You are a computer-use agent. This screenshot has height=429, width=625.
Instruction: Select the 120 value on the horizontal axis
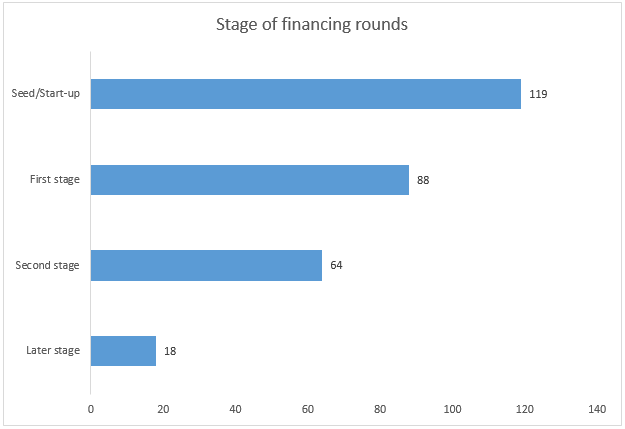tap(525, 409)
